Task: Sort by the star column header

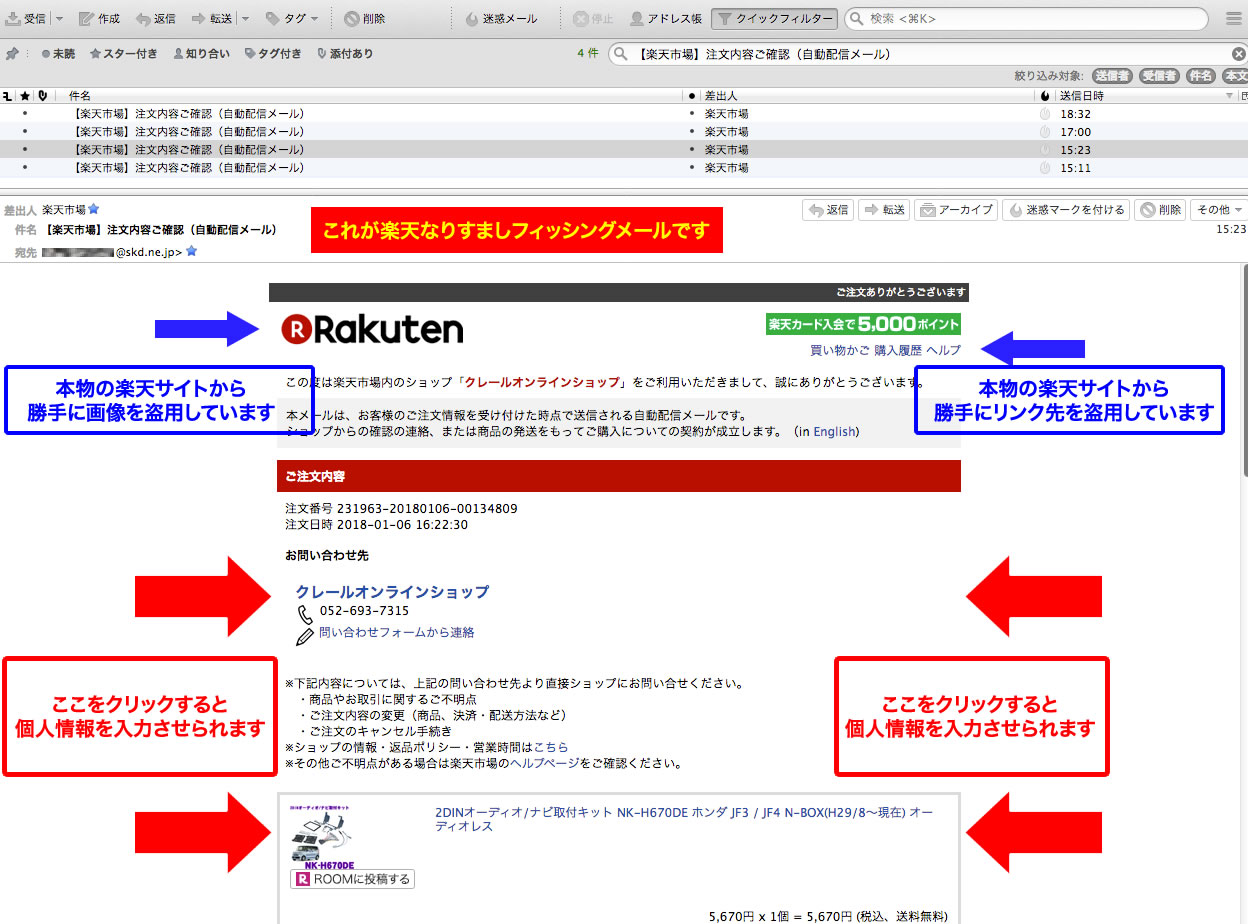Action: (x=24, y=96)
